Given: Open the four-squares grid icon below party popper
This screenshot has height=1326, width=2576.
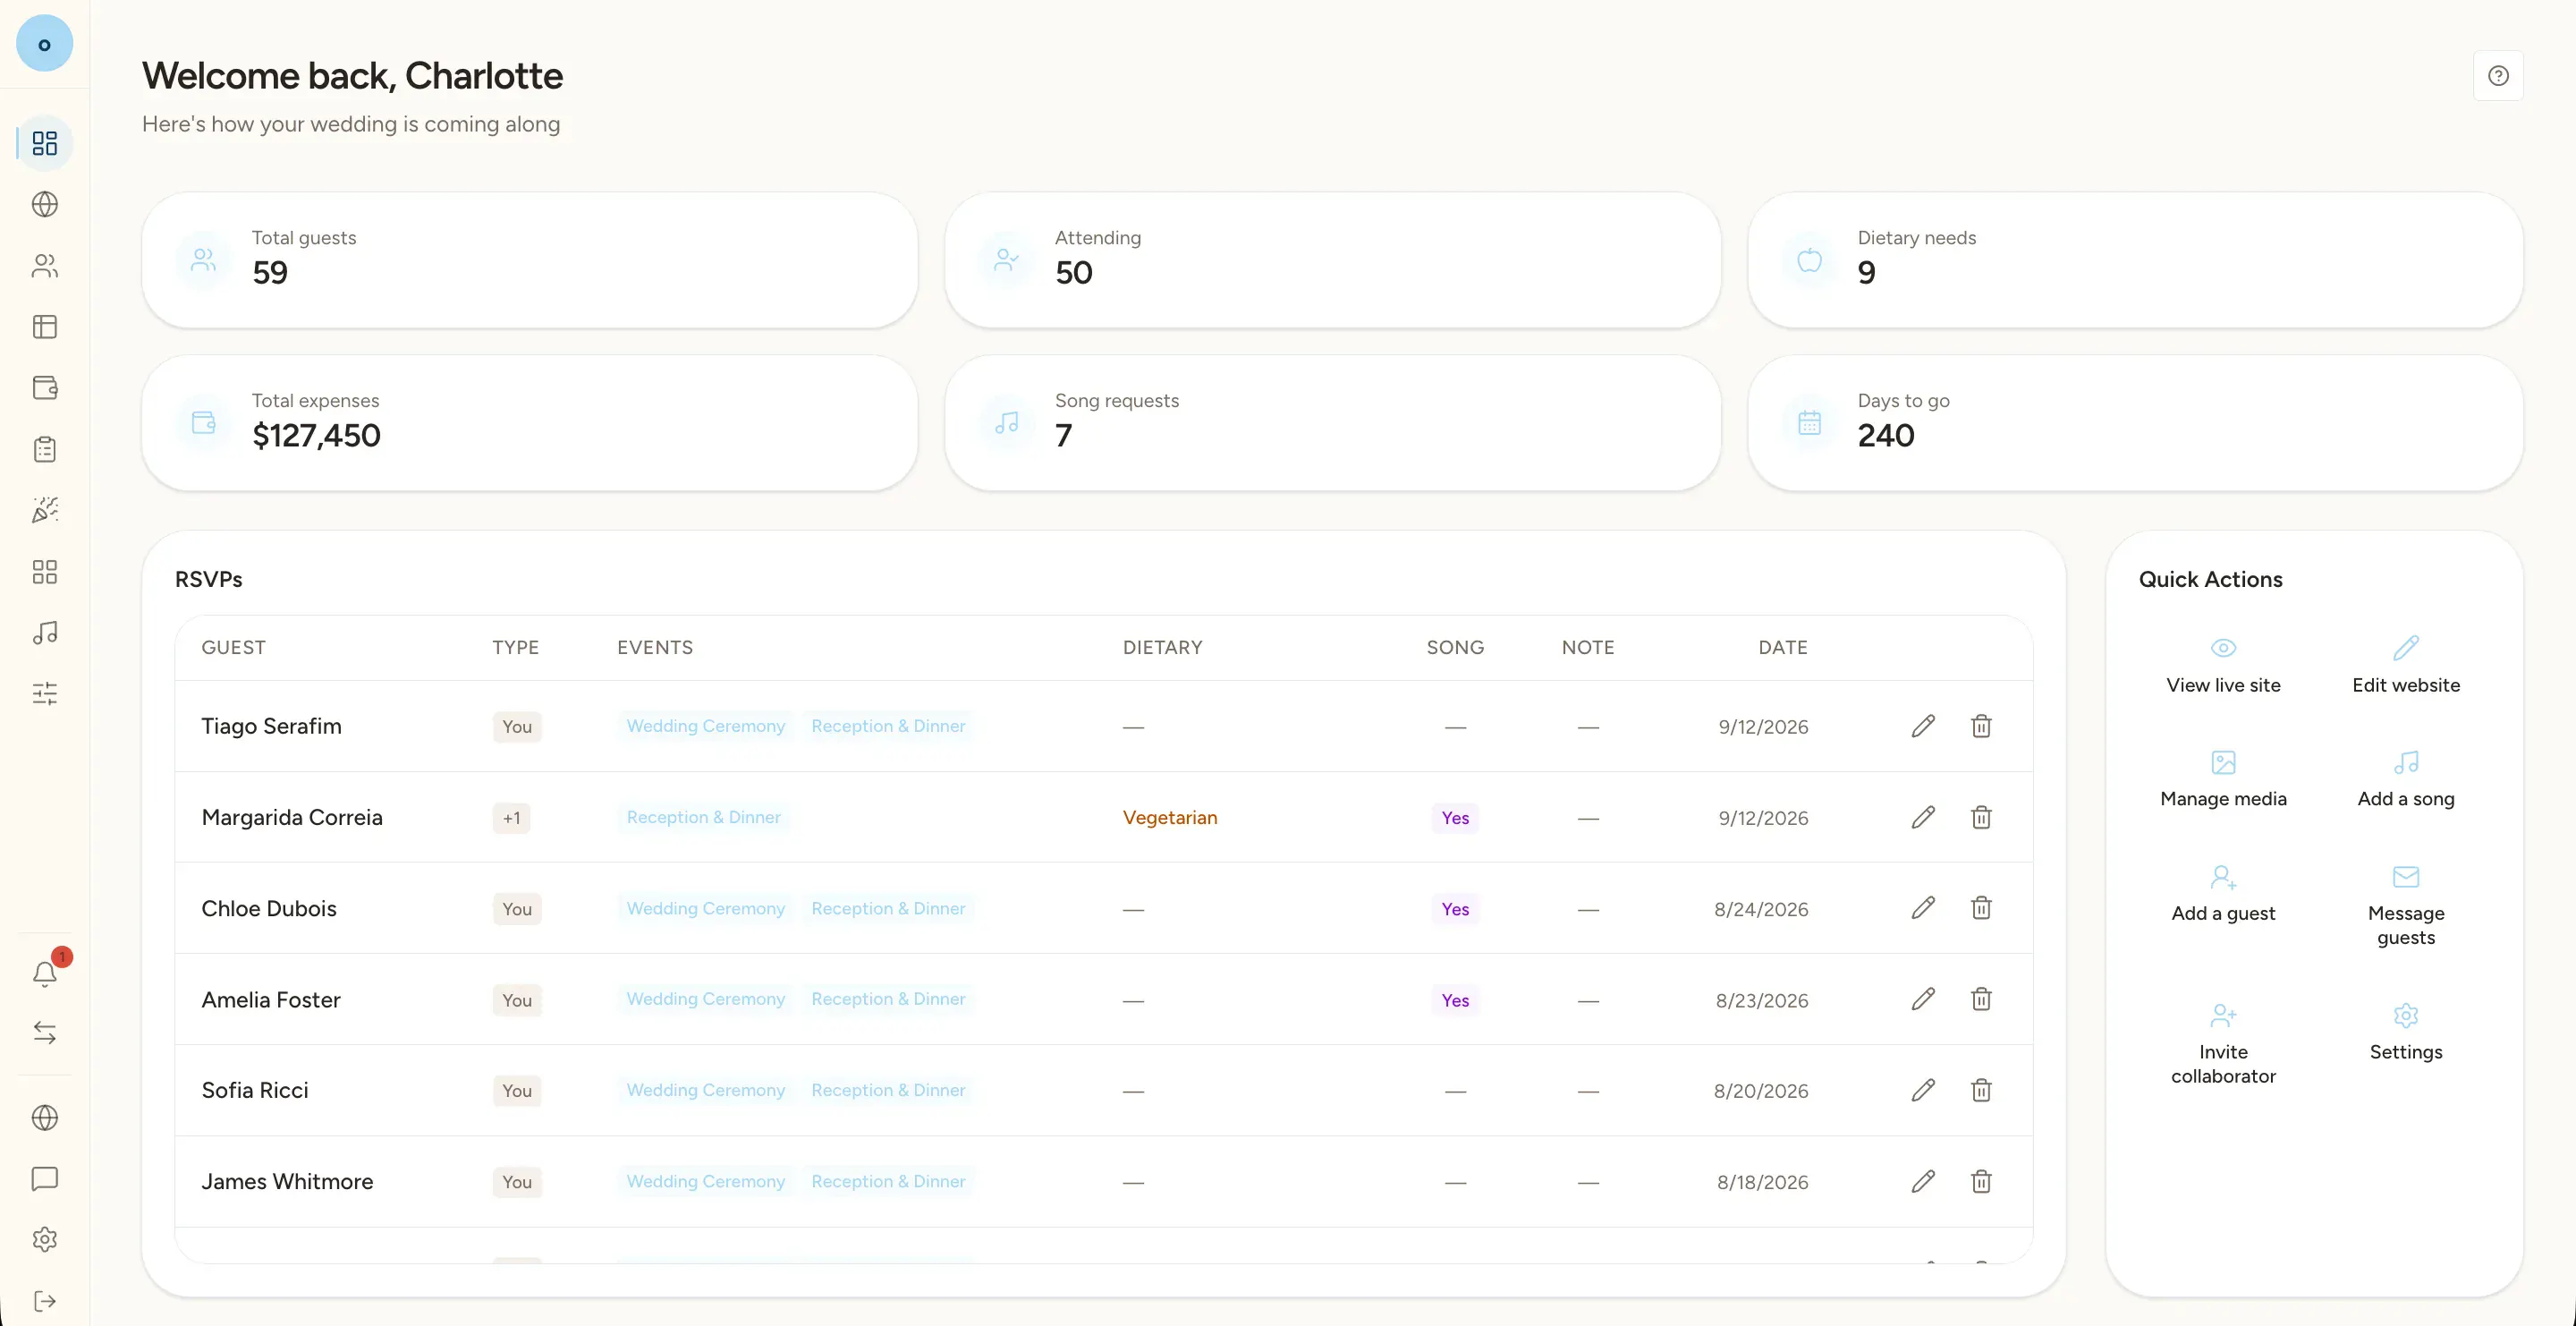Looking at the screenshot, I should 45,571.
